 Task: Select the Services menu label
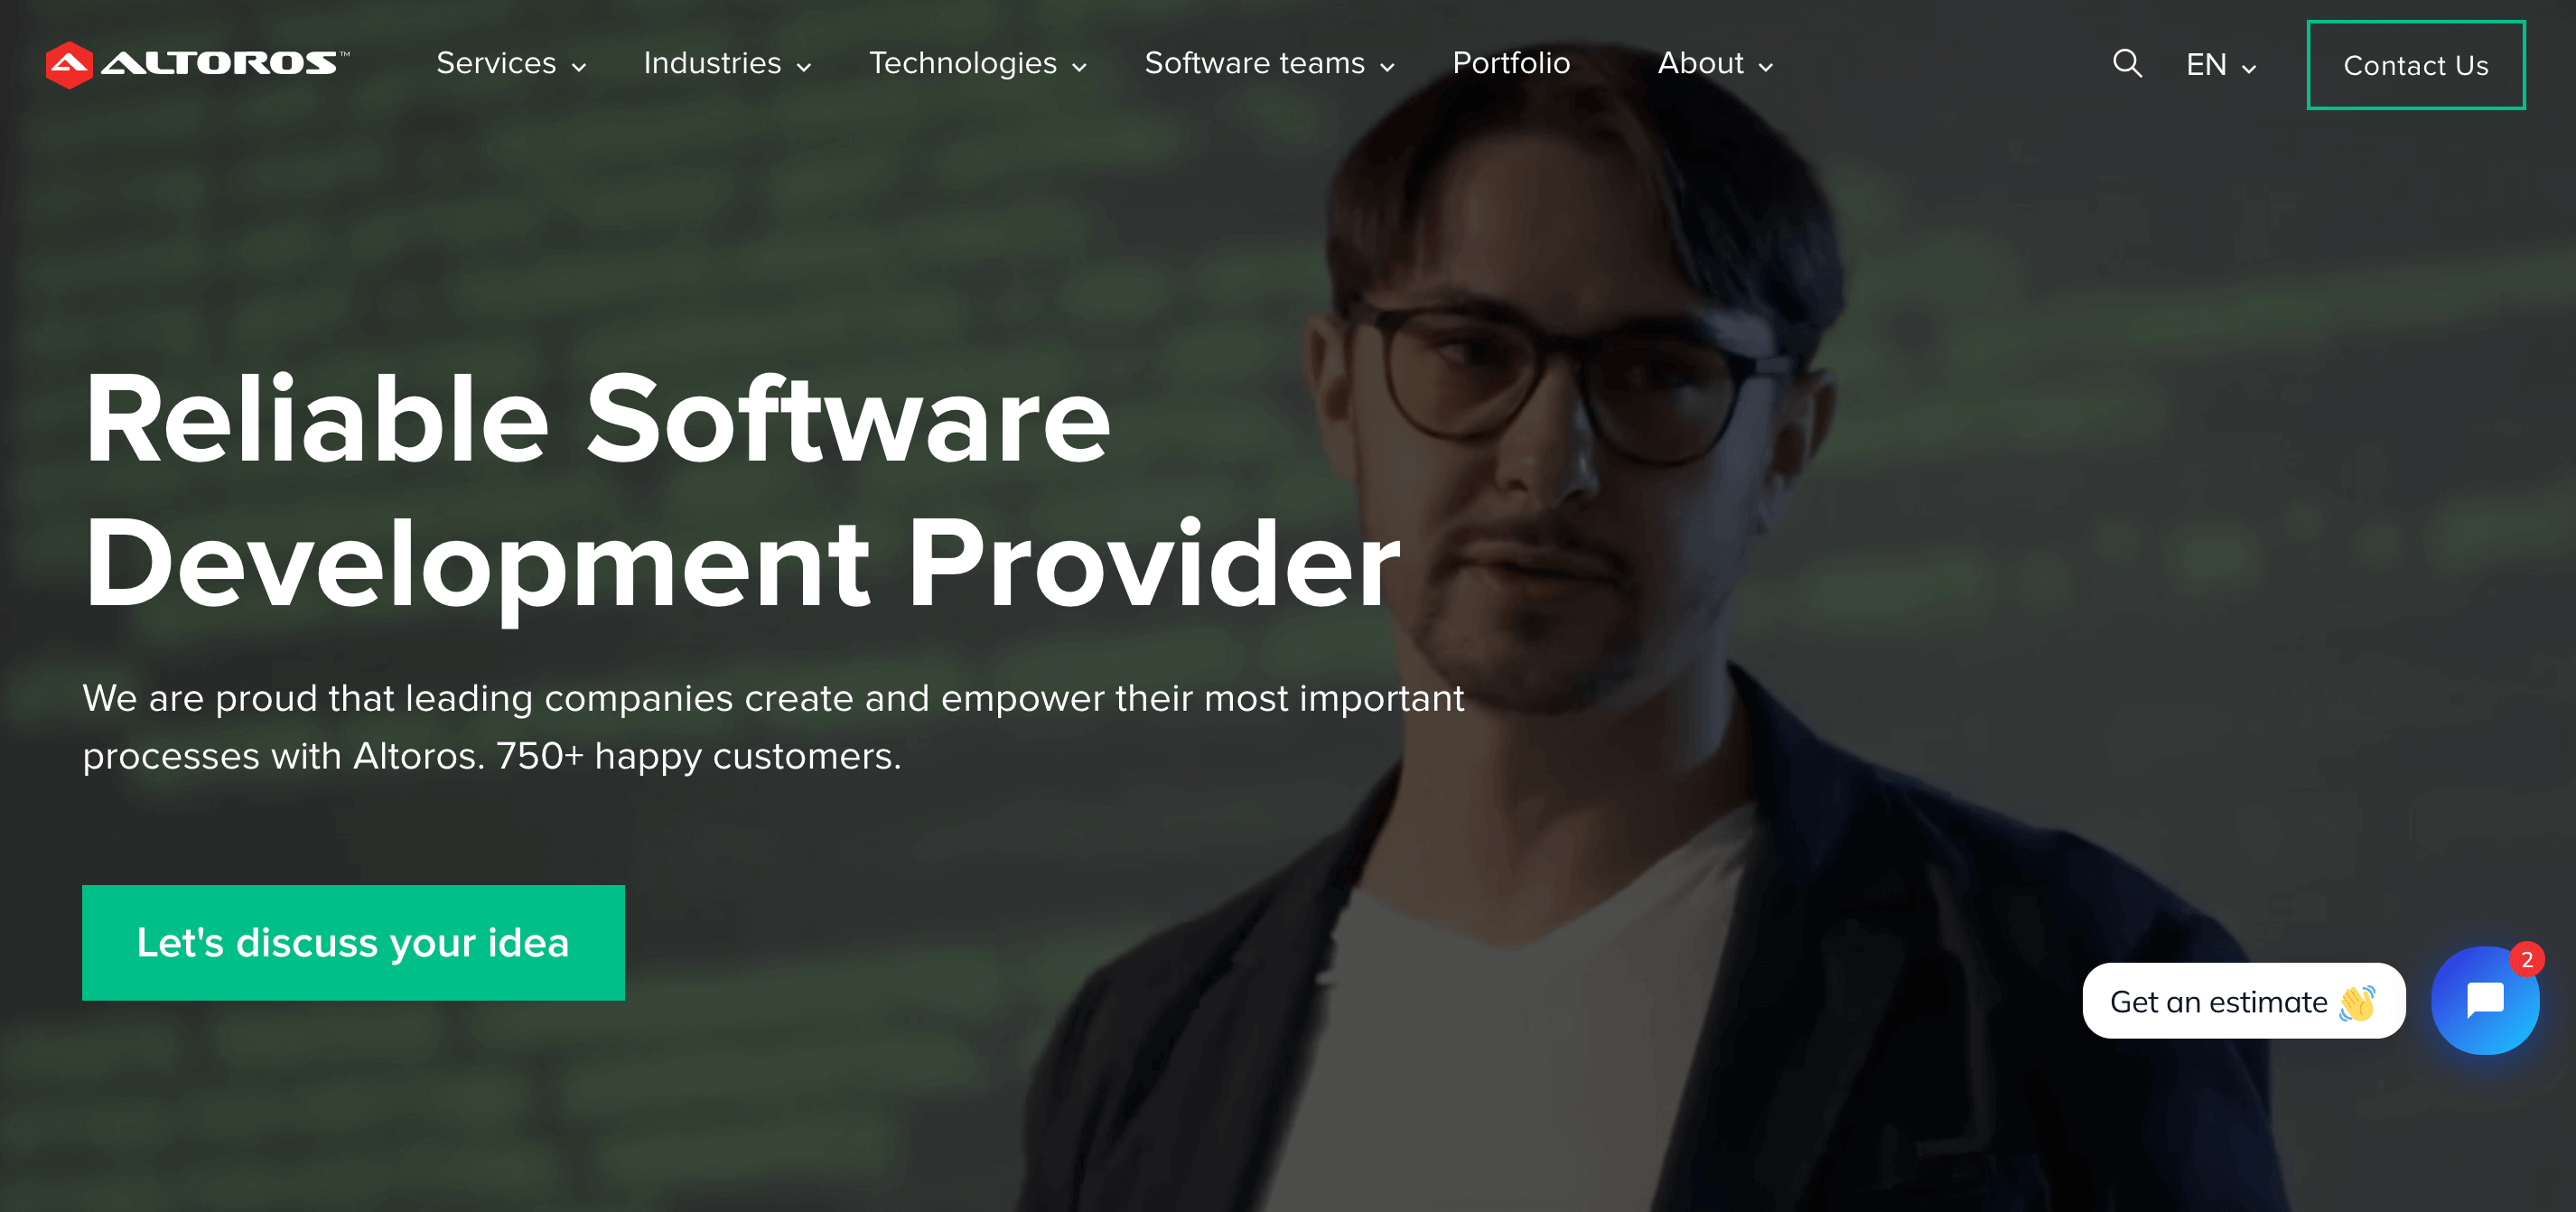click(496, 63)
